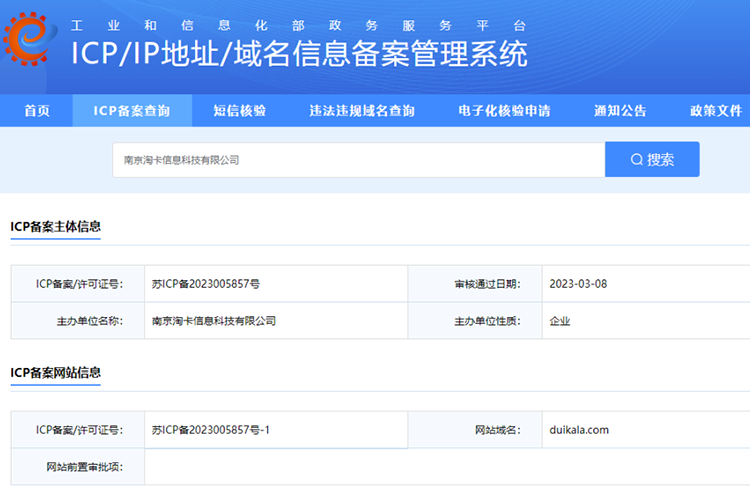The image size is (750, 495).
Task: Open the 违法违规域名查询 tab
Action: click(362, 110)
